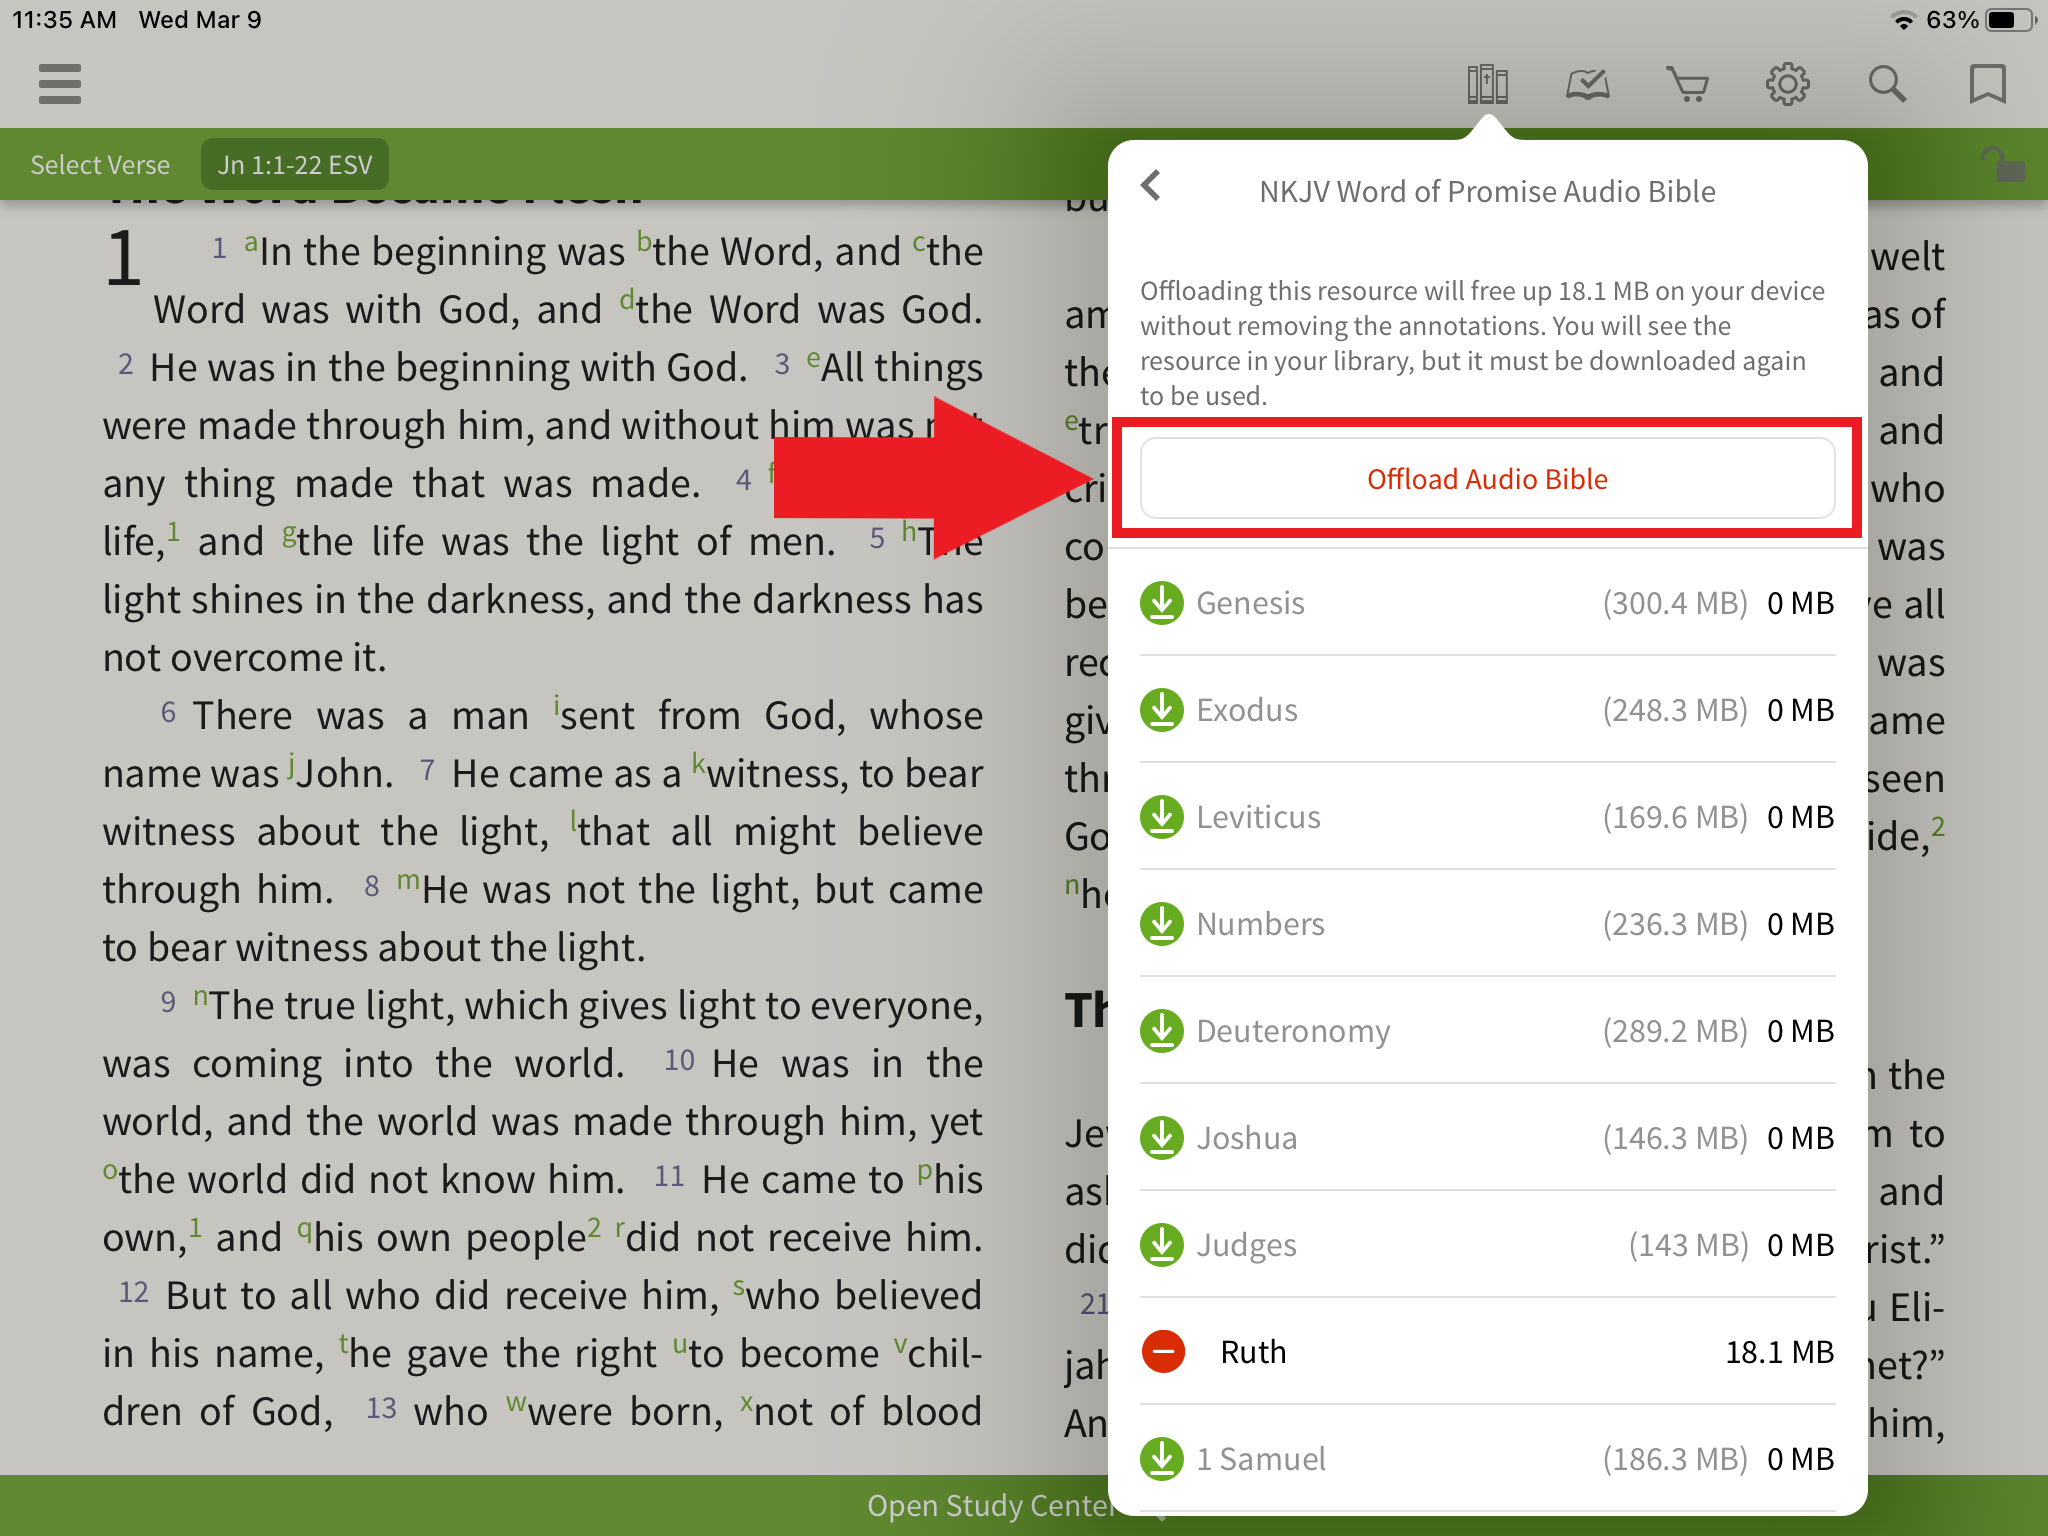The height and width of the screenshot is (1536, 2048).
Task: Open the Jn 1:1-22 ESV reference
Action: 295,165
